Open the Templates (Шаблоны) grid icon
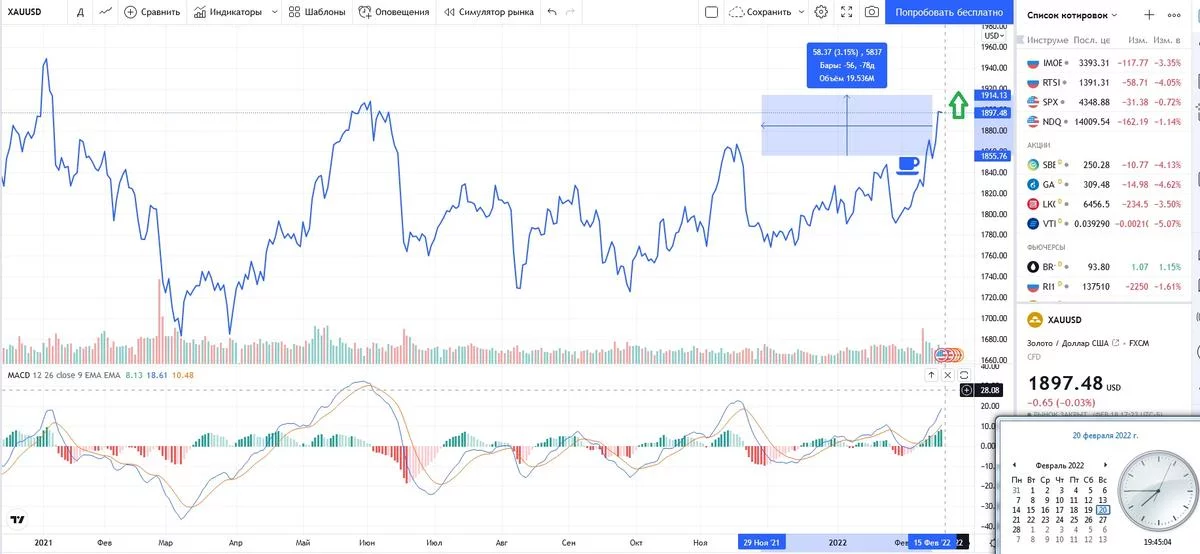Image resolution: width=1200 pixels, height=554 pixels. 293,13
